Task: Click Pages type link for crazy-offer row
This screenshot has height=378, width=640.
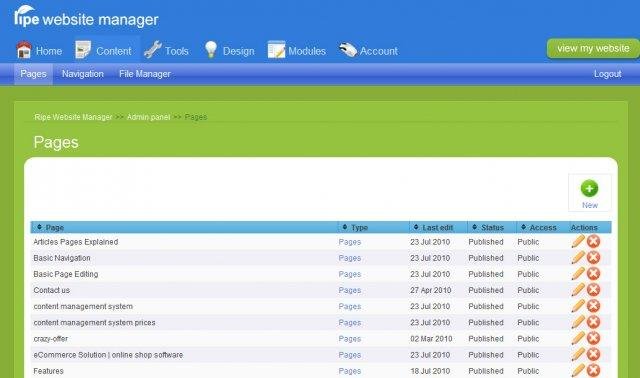Action: coord(350,339)
